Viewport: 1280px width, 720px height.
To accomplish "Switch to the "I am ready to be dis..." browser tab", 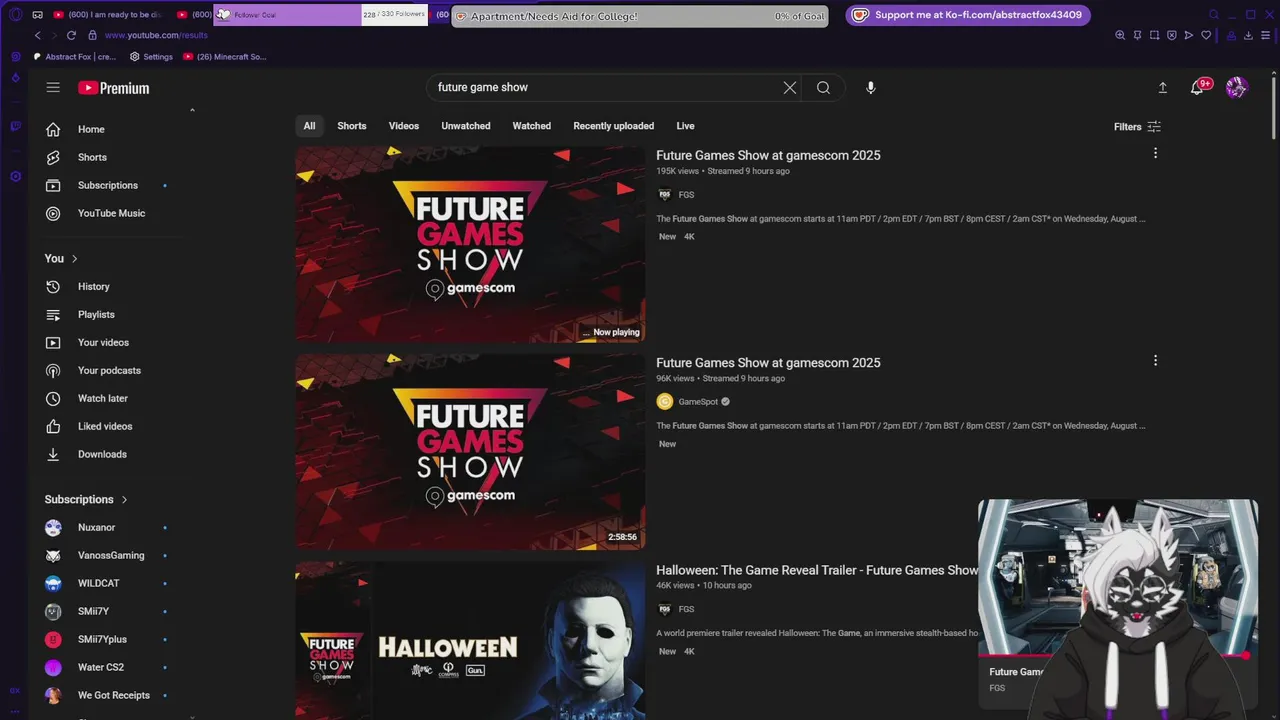I will click(x=108, y=15).
